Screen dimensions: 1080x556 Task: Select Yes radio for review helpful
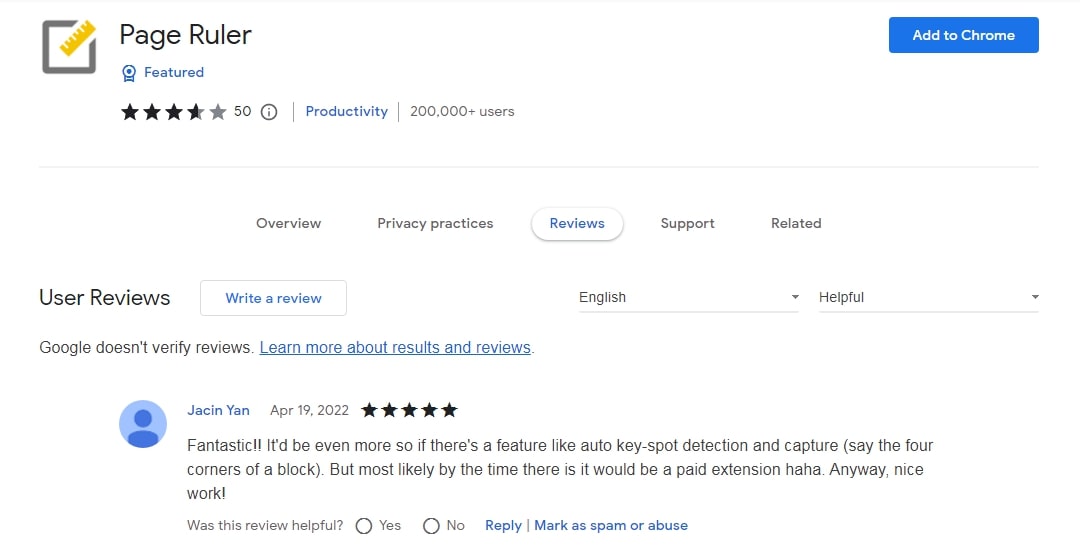click(x=364, y=526)
